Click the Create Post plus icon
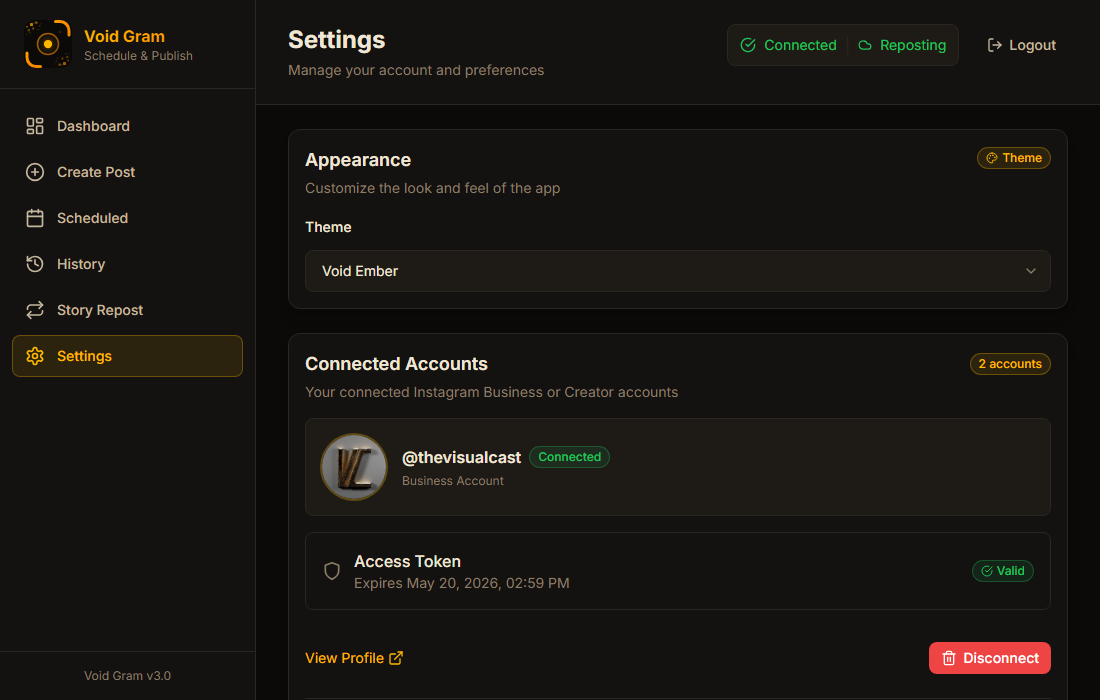1100x700 pixels. [x=34, y=172]
